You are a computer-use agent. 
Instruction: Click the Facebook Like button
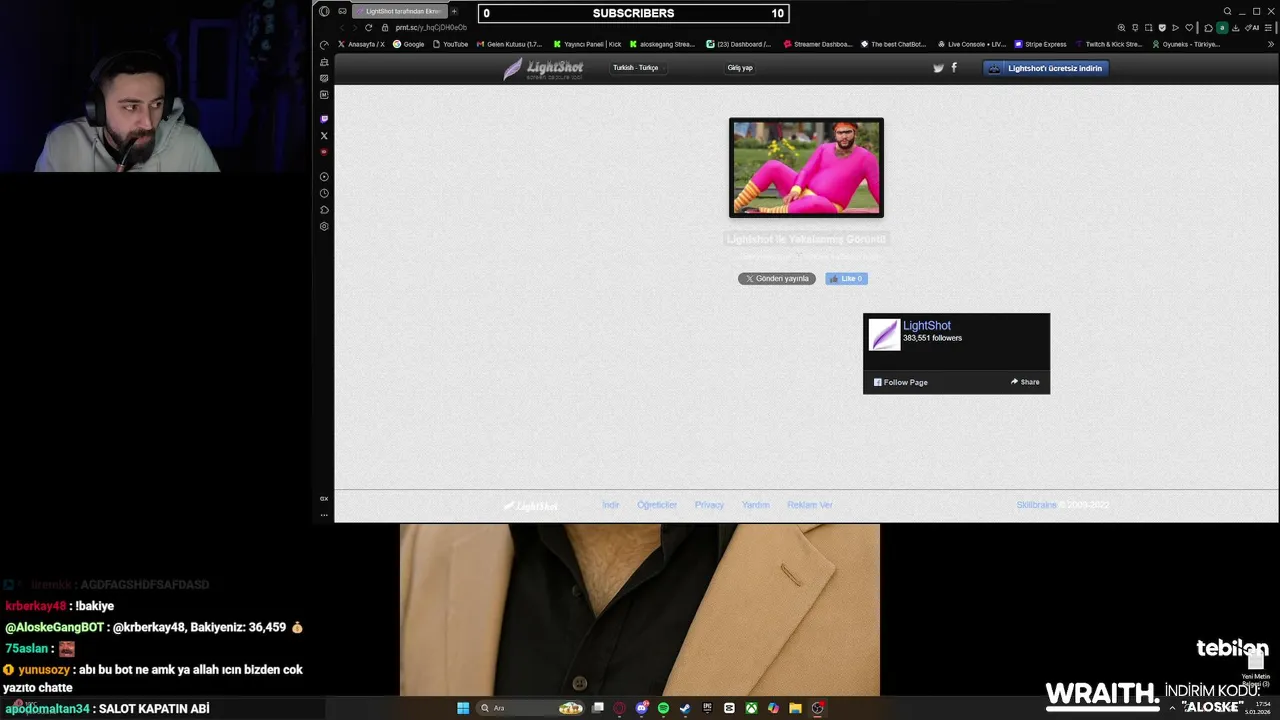pyautogui.click(x=847, y=279)
